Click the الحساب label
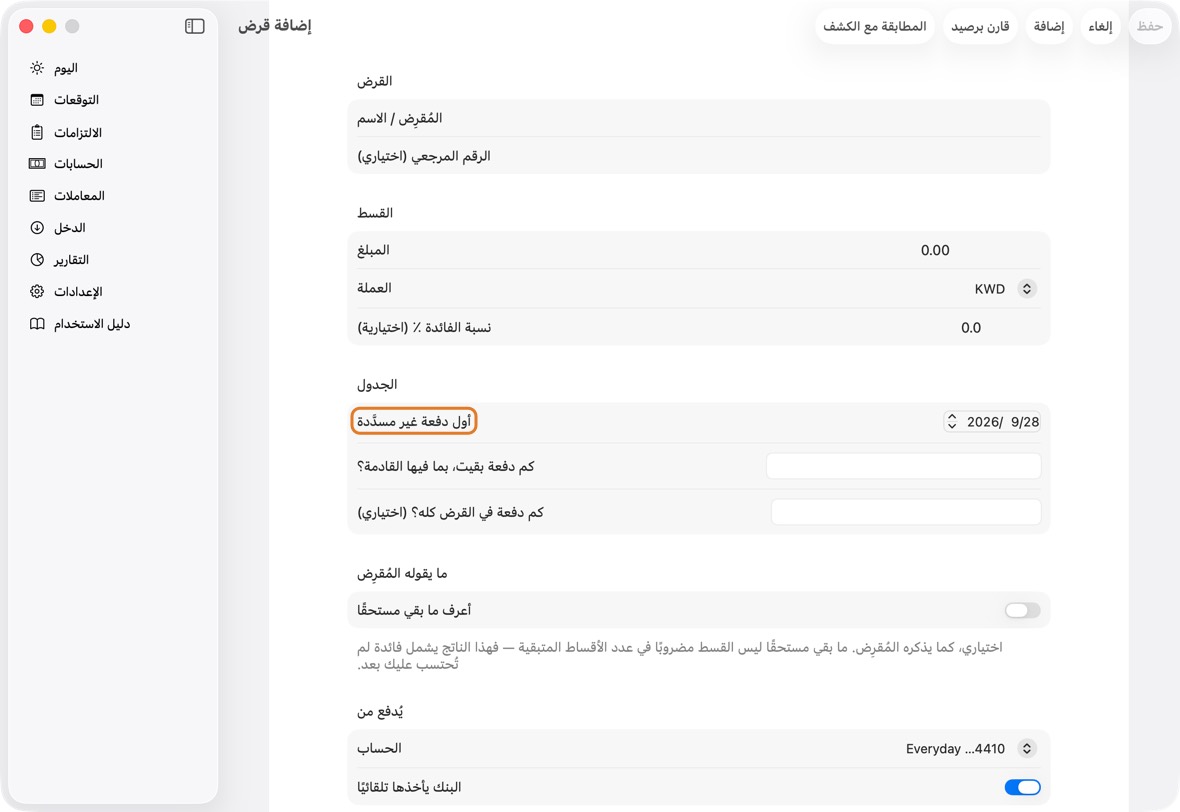 tap(379, 748)
